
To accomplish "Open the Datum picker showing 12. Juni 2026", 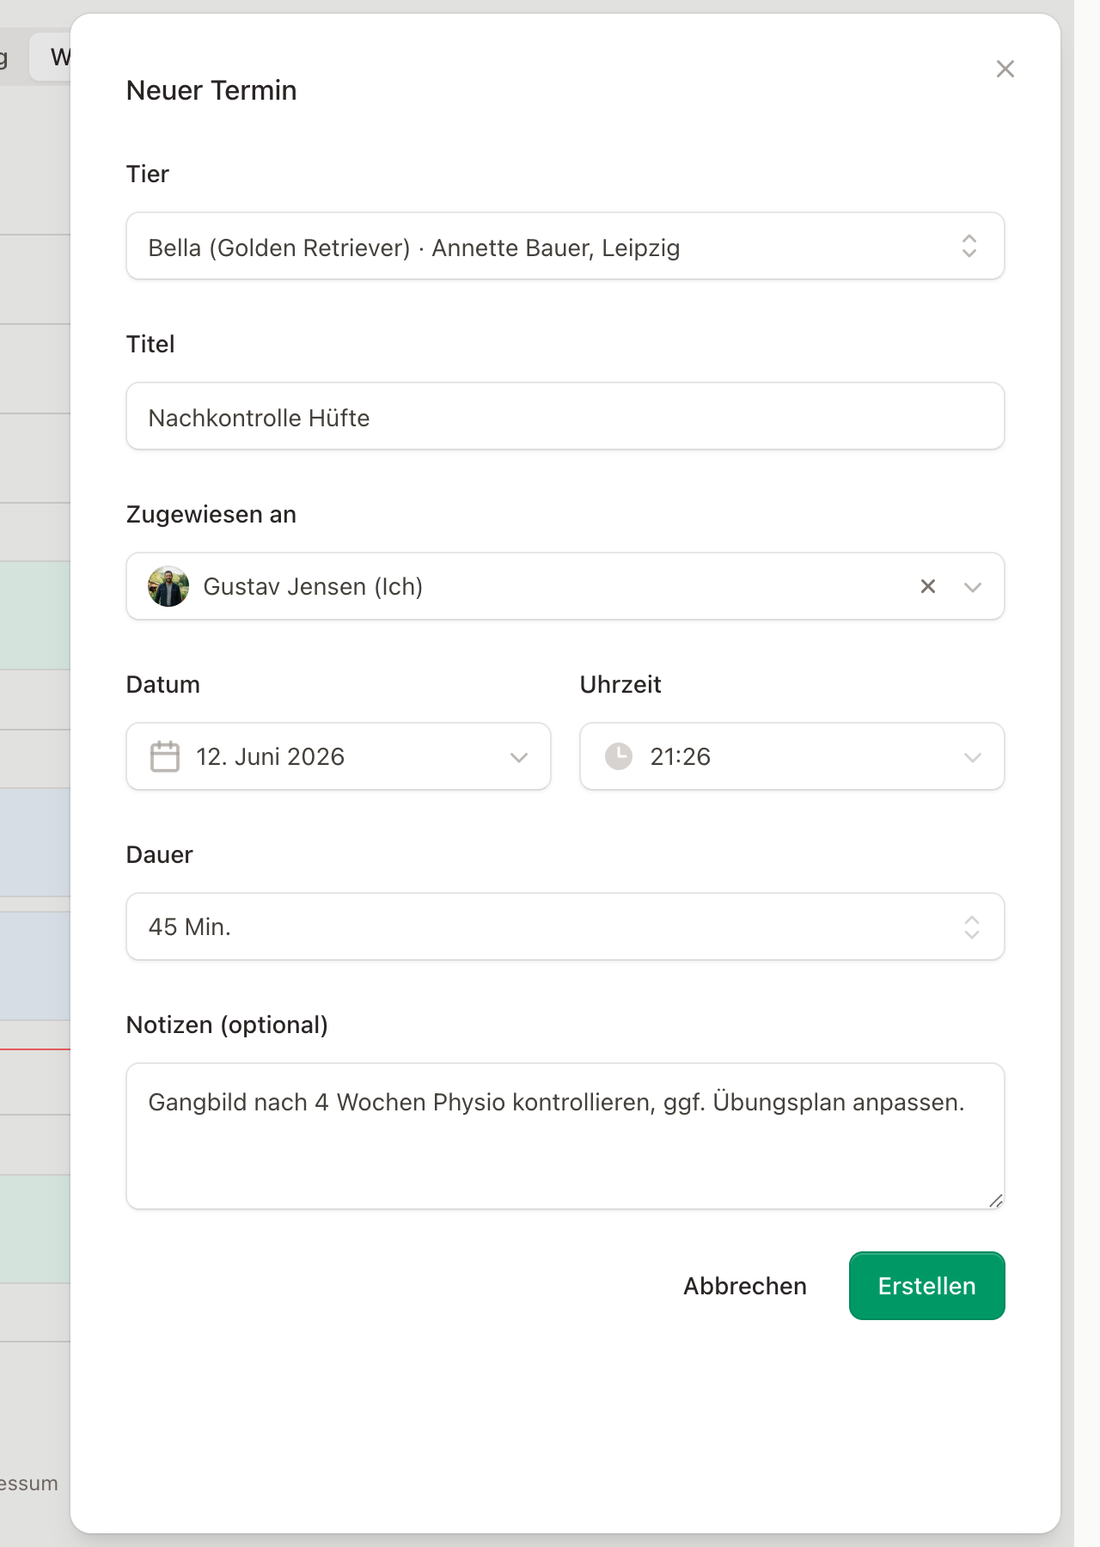I will [x=338, y=756].
